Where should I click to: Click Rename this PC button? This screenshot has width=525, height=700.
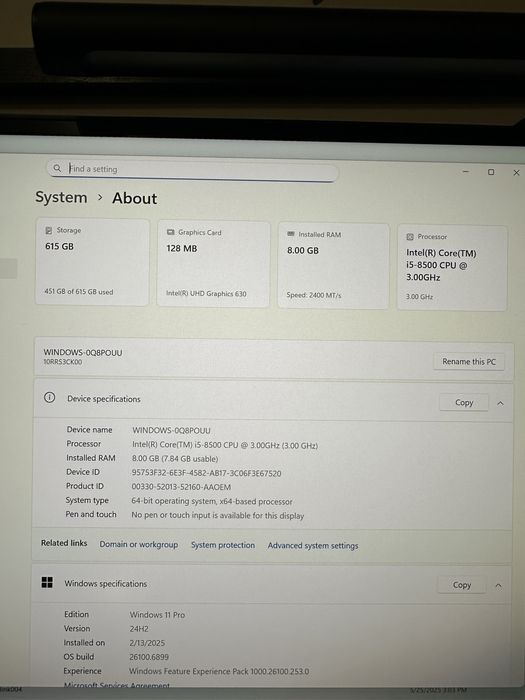(x=469, y=362)
